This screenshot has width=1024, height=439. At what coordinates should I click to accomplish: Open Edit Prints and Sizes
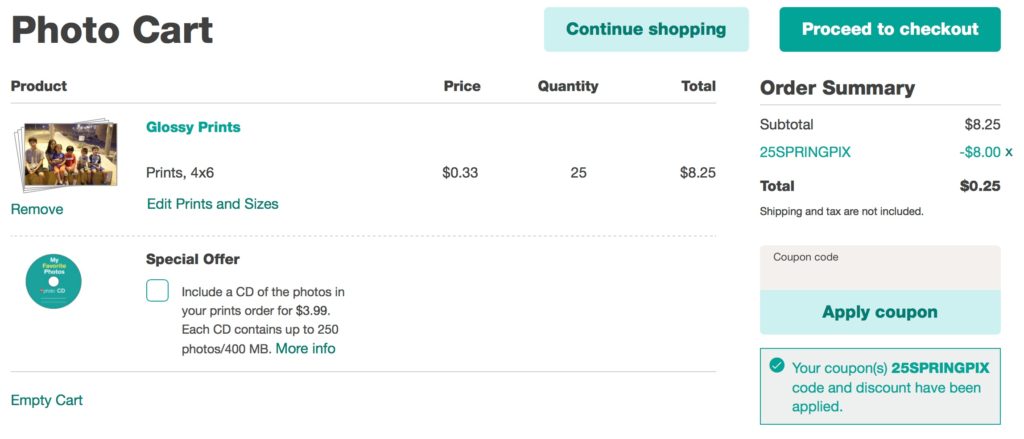click(212, 204)
